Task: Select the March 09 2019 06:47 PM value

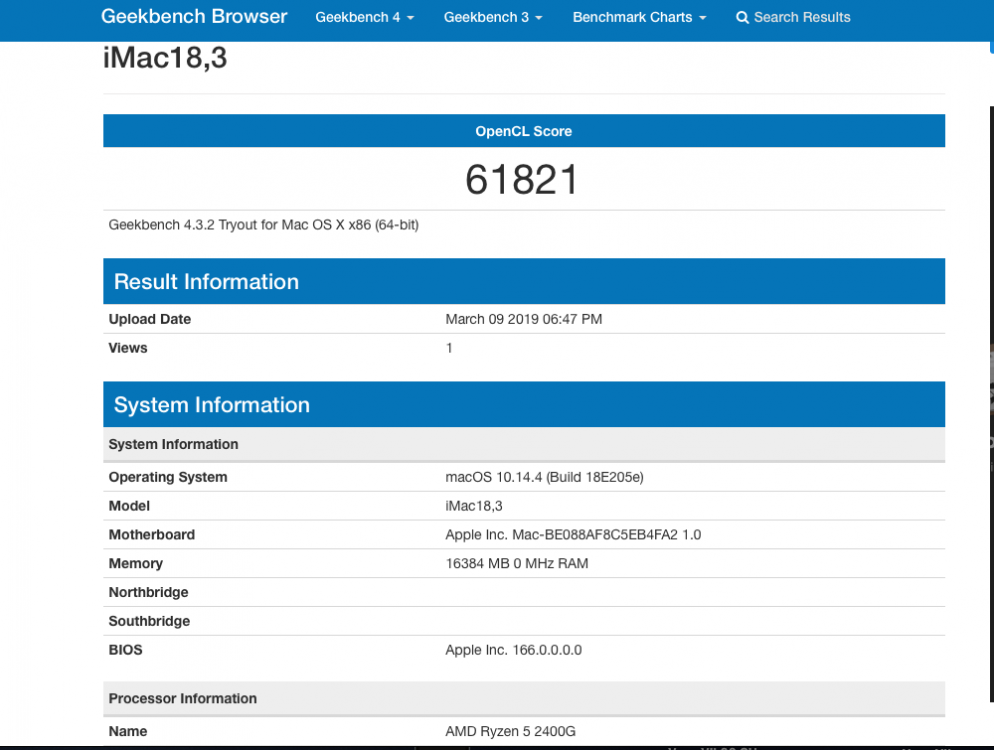Action: pyautogui.click(x=524, y=319)
